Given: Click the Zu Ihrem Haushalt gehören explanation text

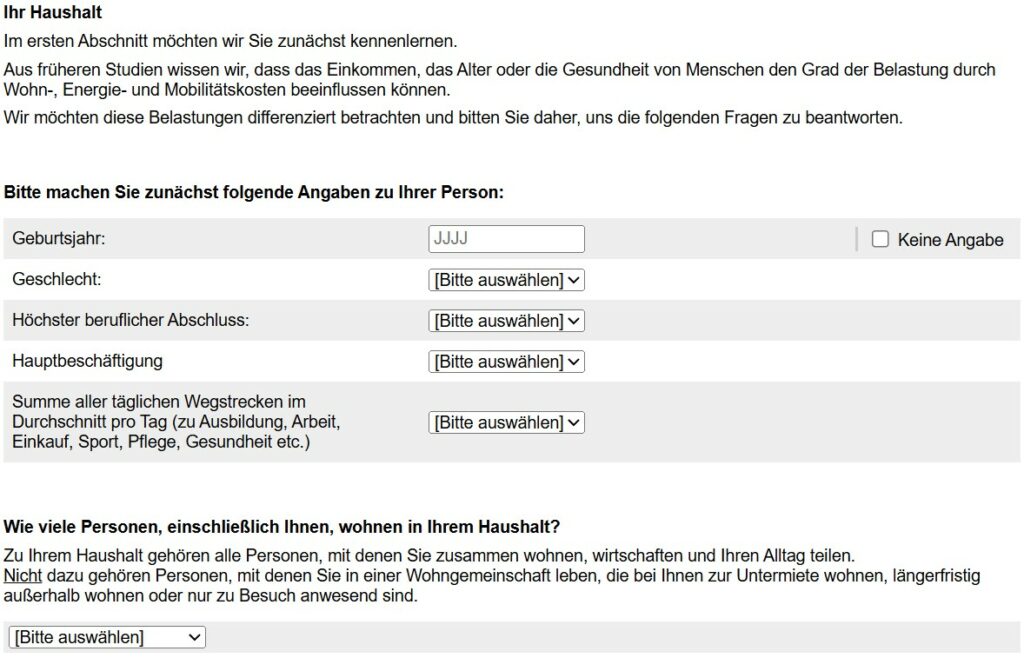Looking at the screenshot, I should (x=430, y=555).
